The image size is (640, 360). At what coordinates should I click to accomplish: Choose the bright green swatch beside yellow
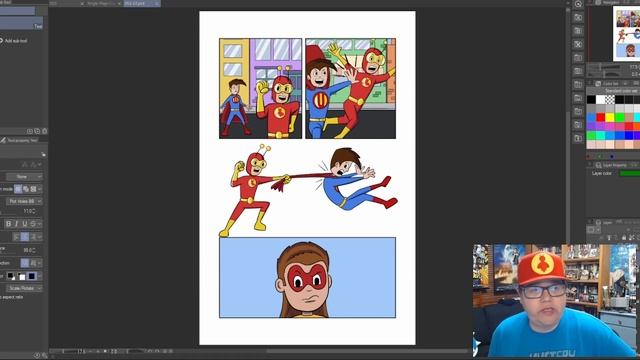(x=619, y=118)
